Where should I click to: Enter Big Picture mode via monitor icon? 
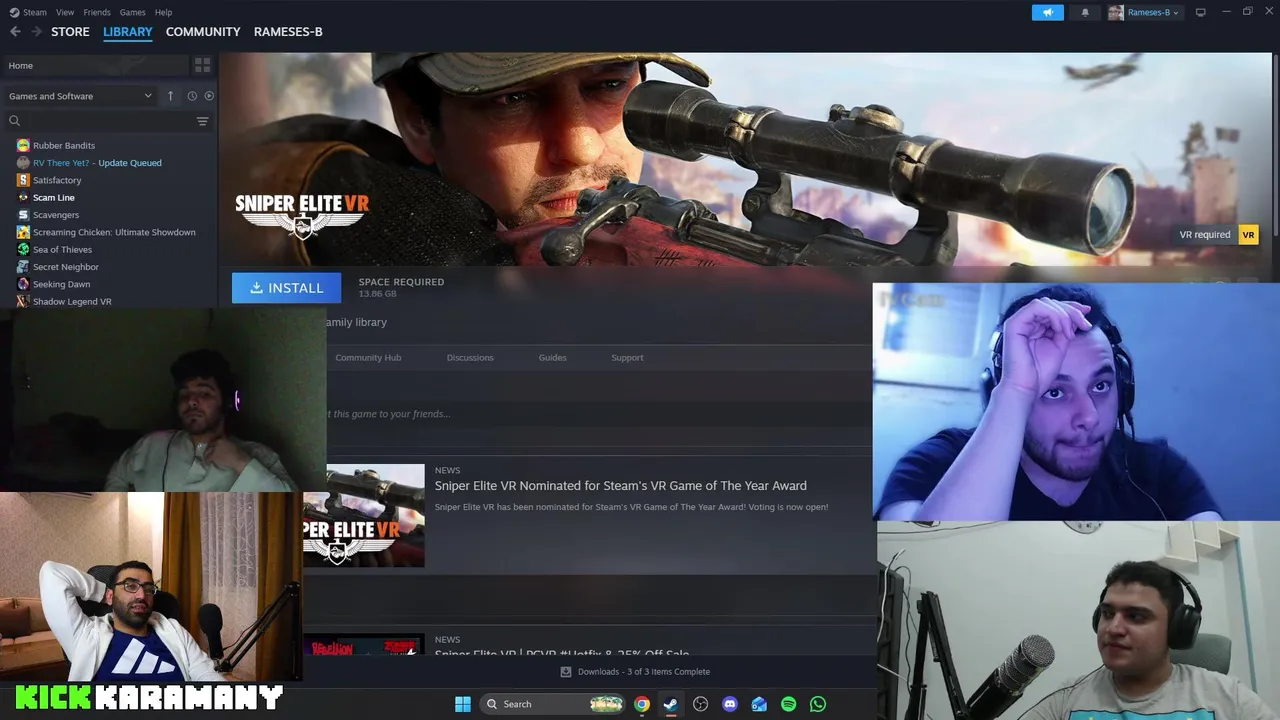tap(1201, 12)
